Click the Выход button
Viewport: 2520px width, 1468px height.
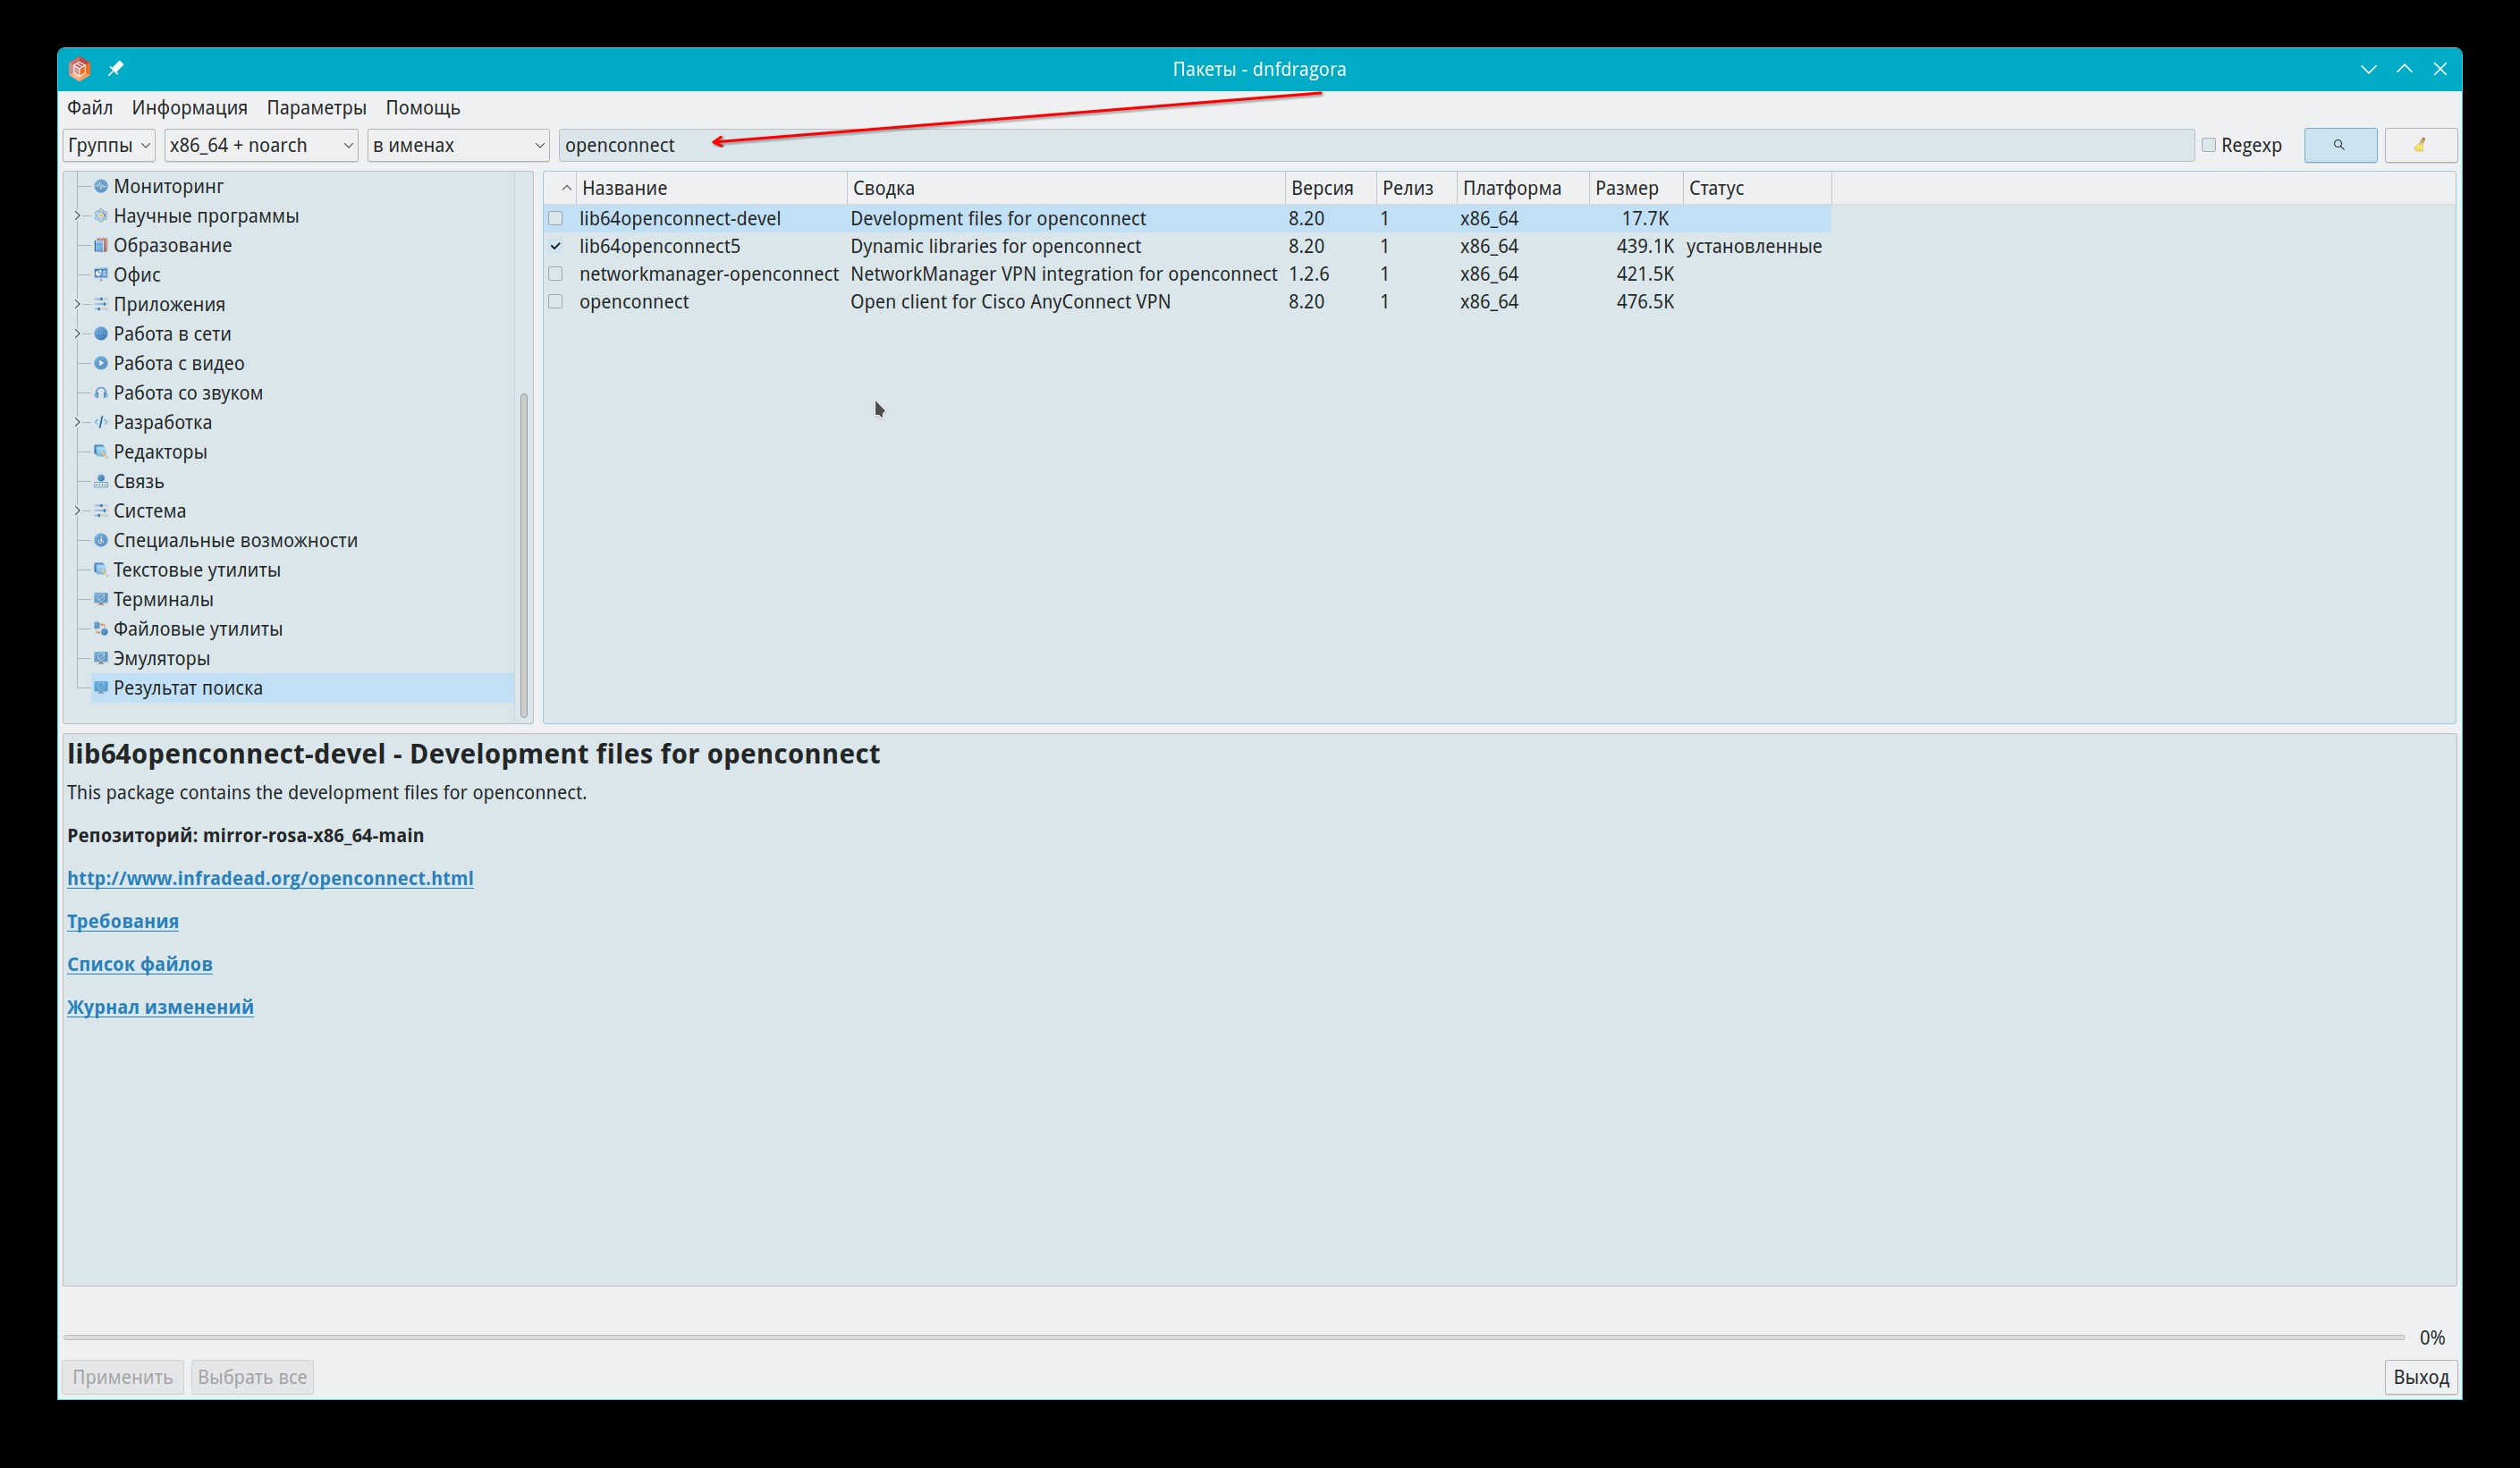coord(2420,1377)
